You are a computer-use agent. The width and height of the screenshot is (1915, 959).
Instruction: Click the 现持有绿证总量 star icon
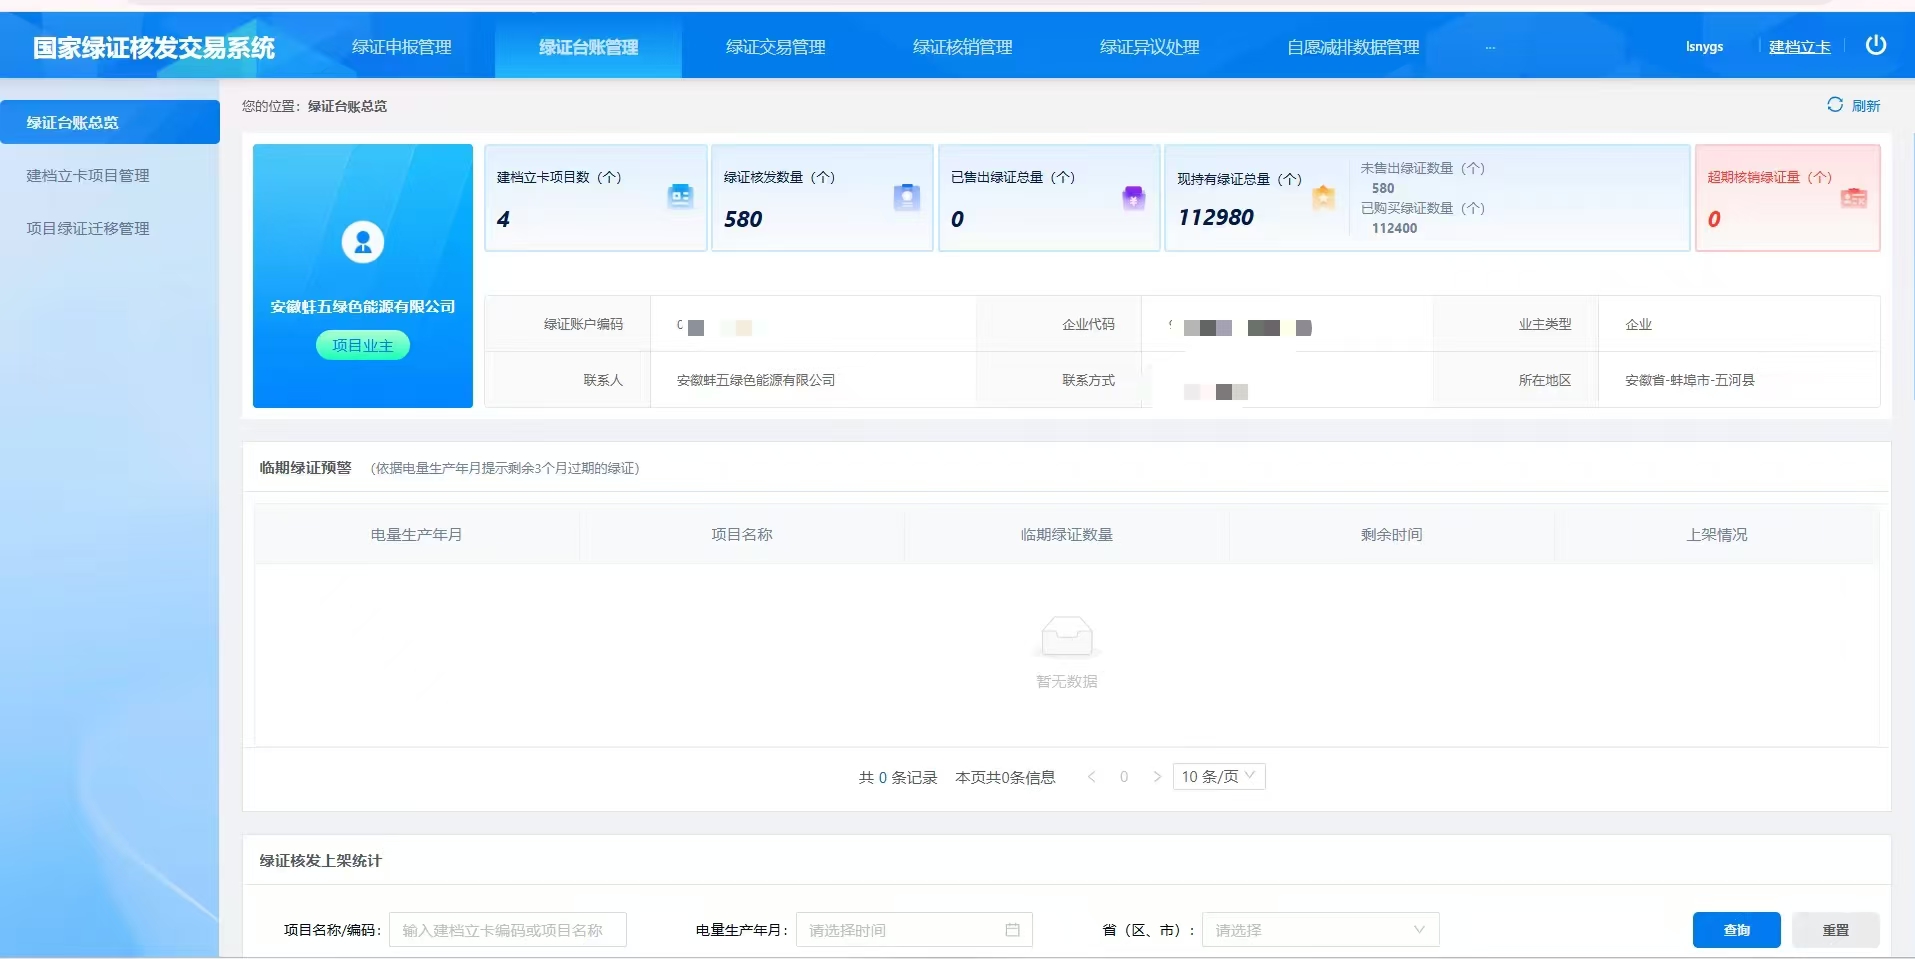[x=1323, y=198]
